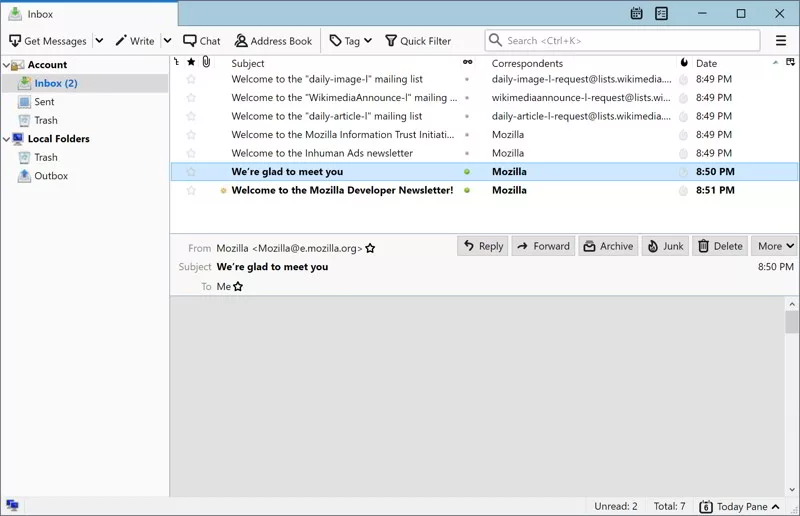Open Chat from the toolbar

click(201, 41)
